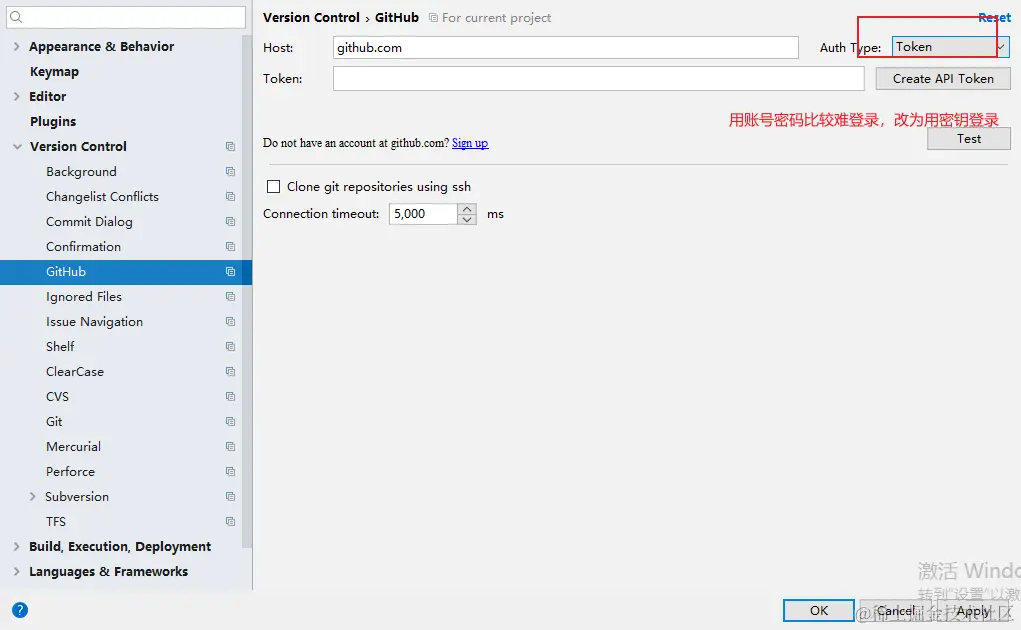Click project-level icon on Issue Navigation row
This screenshot has width=1021, height=630.
pos(230,322)
